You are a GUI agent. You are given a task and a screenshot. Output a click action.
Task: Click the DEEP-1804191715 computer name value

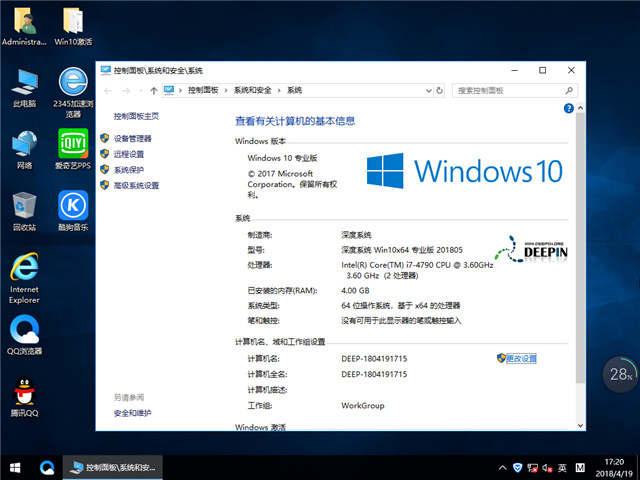pyautogui.click(x=374, y=359)
